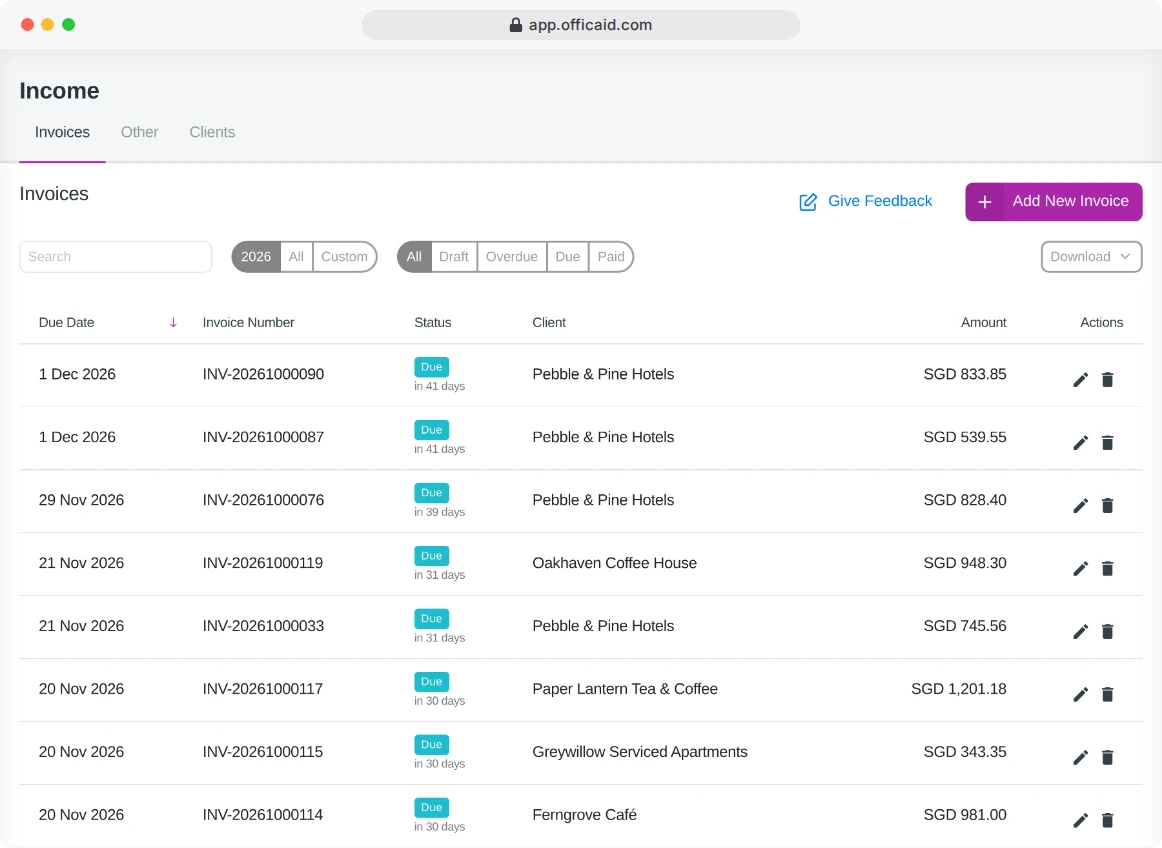Edit invoice INV-20261000114

(x=1080, y=821)
